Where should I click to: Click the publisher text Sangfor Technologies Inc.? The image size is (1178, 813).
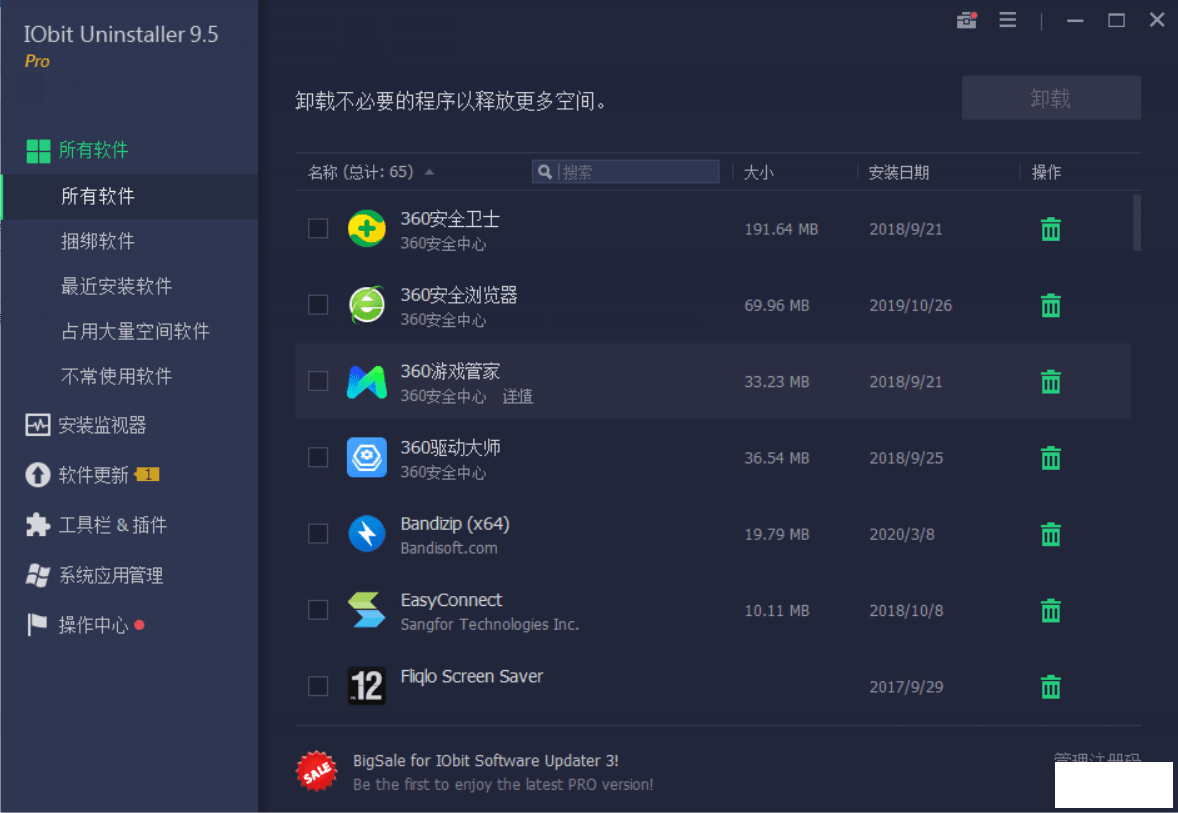[490, 624]
